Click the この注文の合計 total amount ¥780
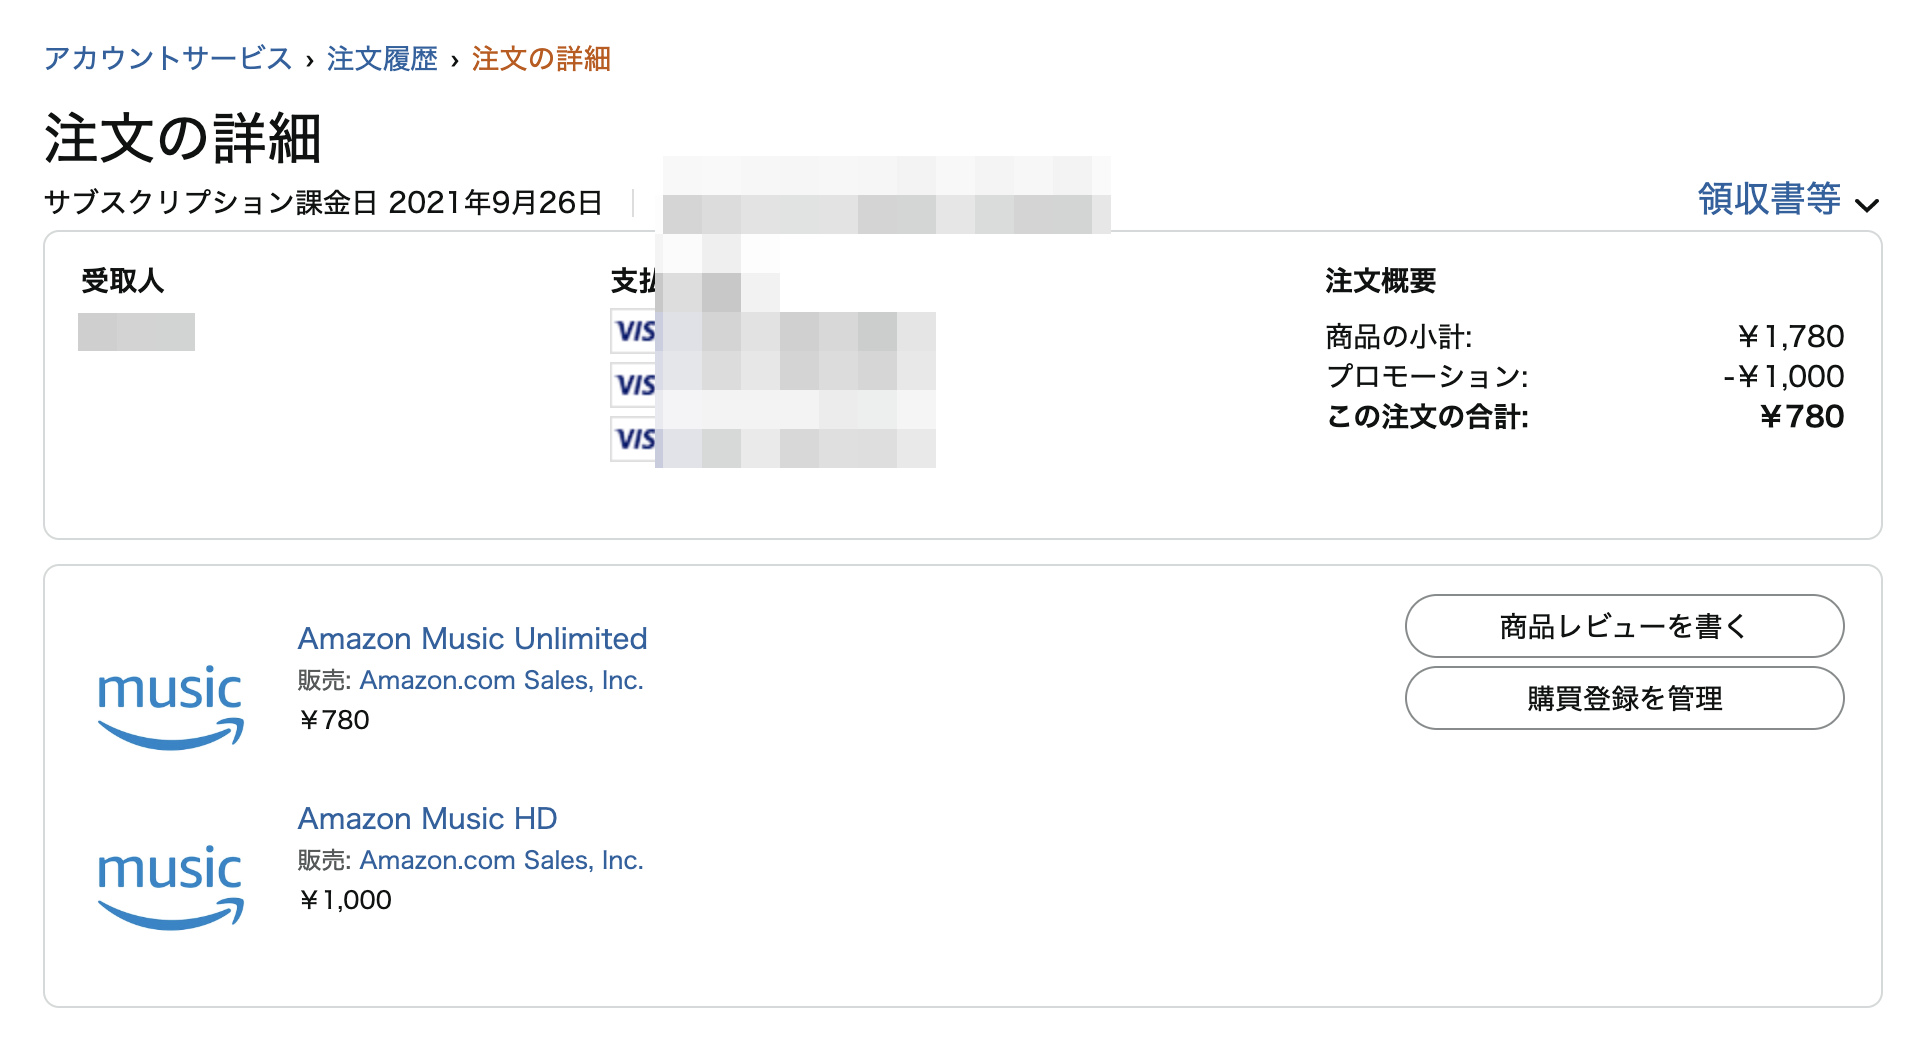Viewport: 1924px width, 1040px height. pos(1801,416)
